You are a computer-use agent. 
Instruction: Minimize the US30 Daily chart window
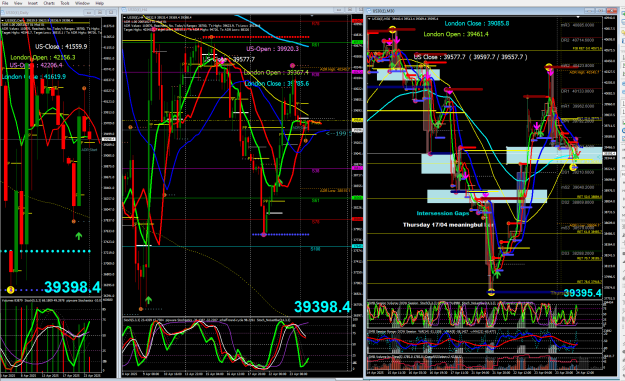coord(89,13)
